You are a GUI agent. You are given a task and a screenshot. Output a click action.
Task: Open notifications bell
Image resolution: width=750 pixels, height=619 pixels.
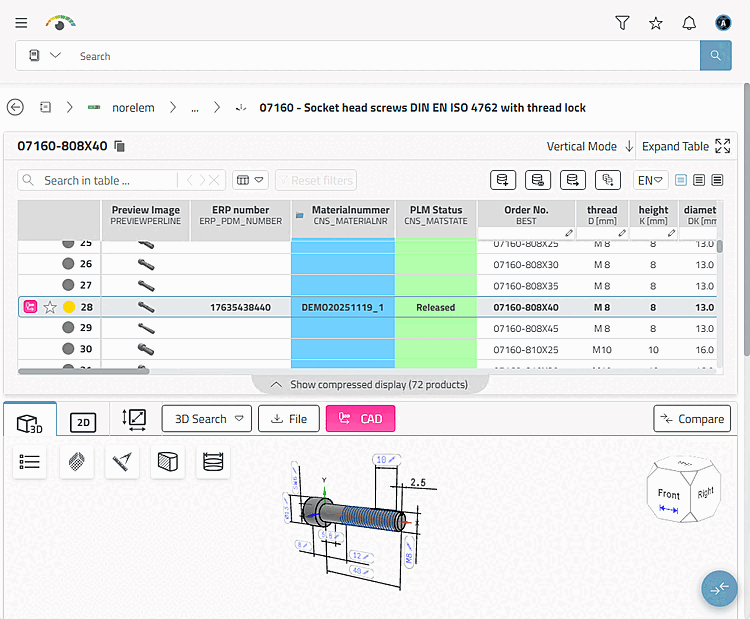point(689,23)
